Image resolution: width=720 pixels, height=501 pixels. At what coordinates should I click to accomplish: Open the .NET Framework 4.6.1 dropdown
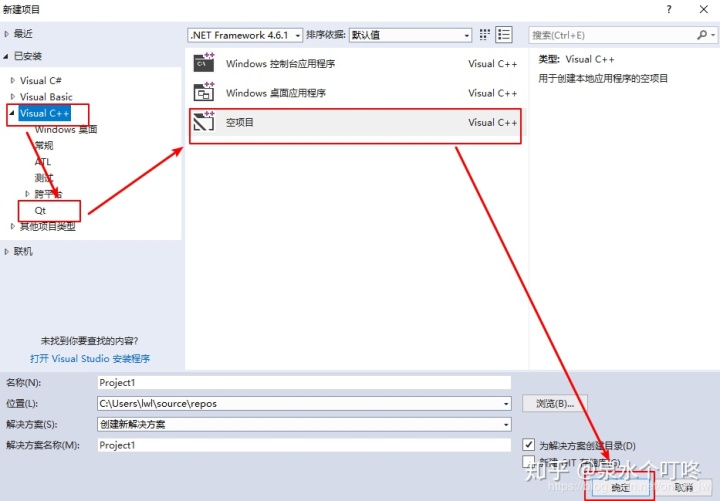[245, 35]
